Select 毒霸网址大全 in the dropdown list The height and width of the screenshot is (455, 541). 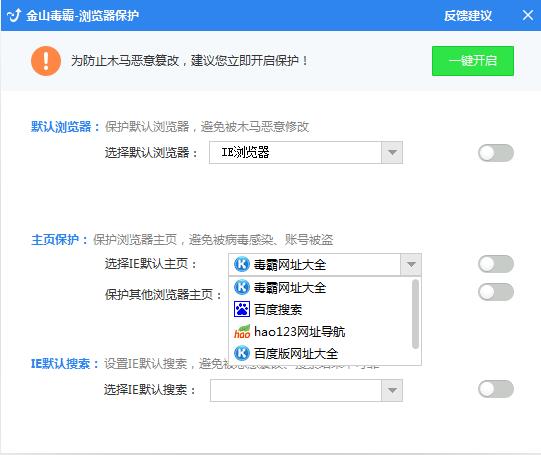coord(321,287)
